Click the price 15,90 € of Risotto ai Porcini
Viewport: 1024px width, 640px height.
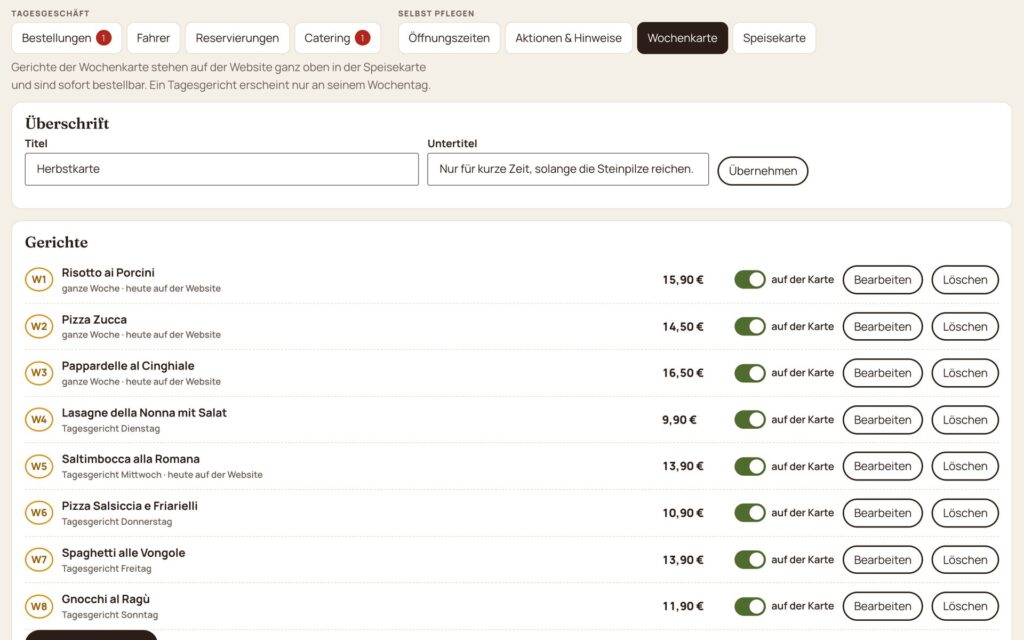[682, 280]
